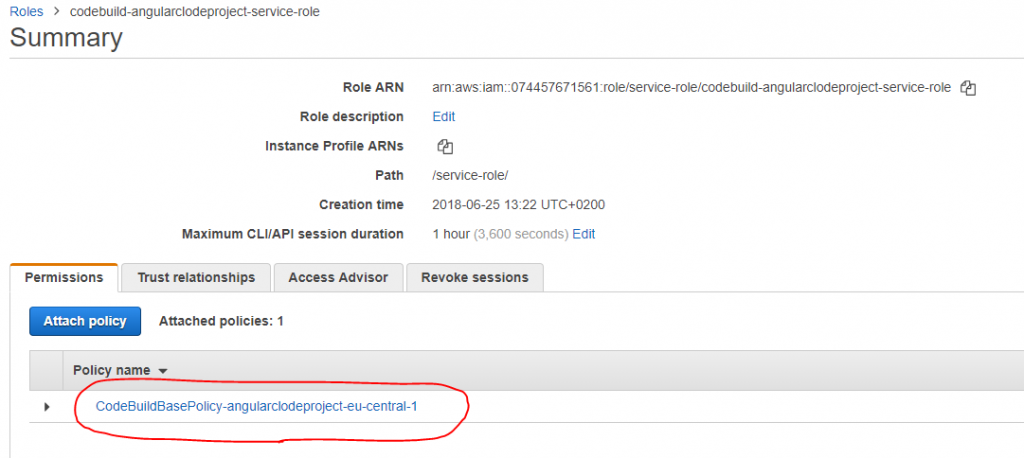Copy the Role ARN to clipboard

tap(967, 88)
